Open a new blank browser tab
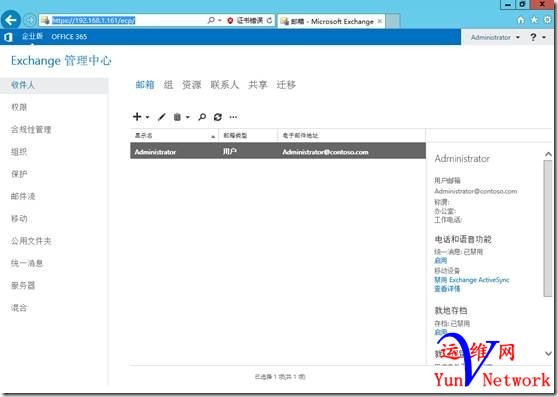The height and width of the screenshot is (397, 558). 393,21
